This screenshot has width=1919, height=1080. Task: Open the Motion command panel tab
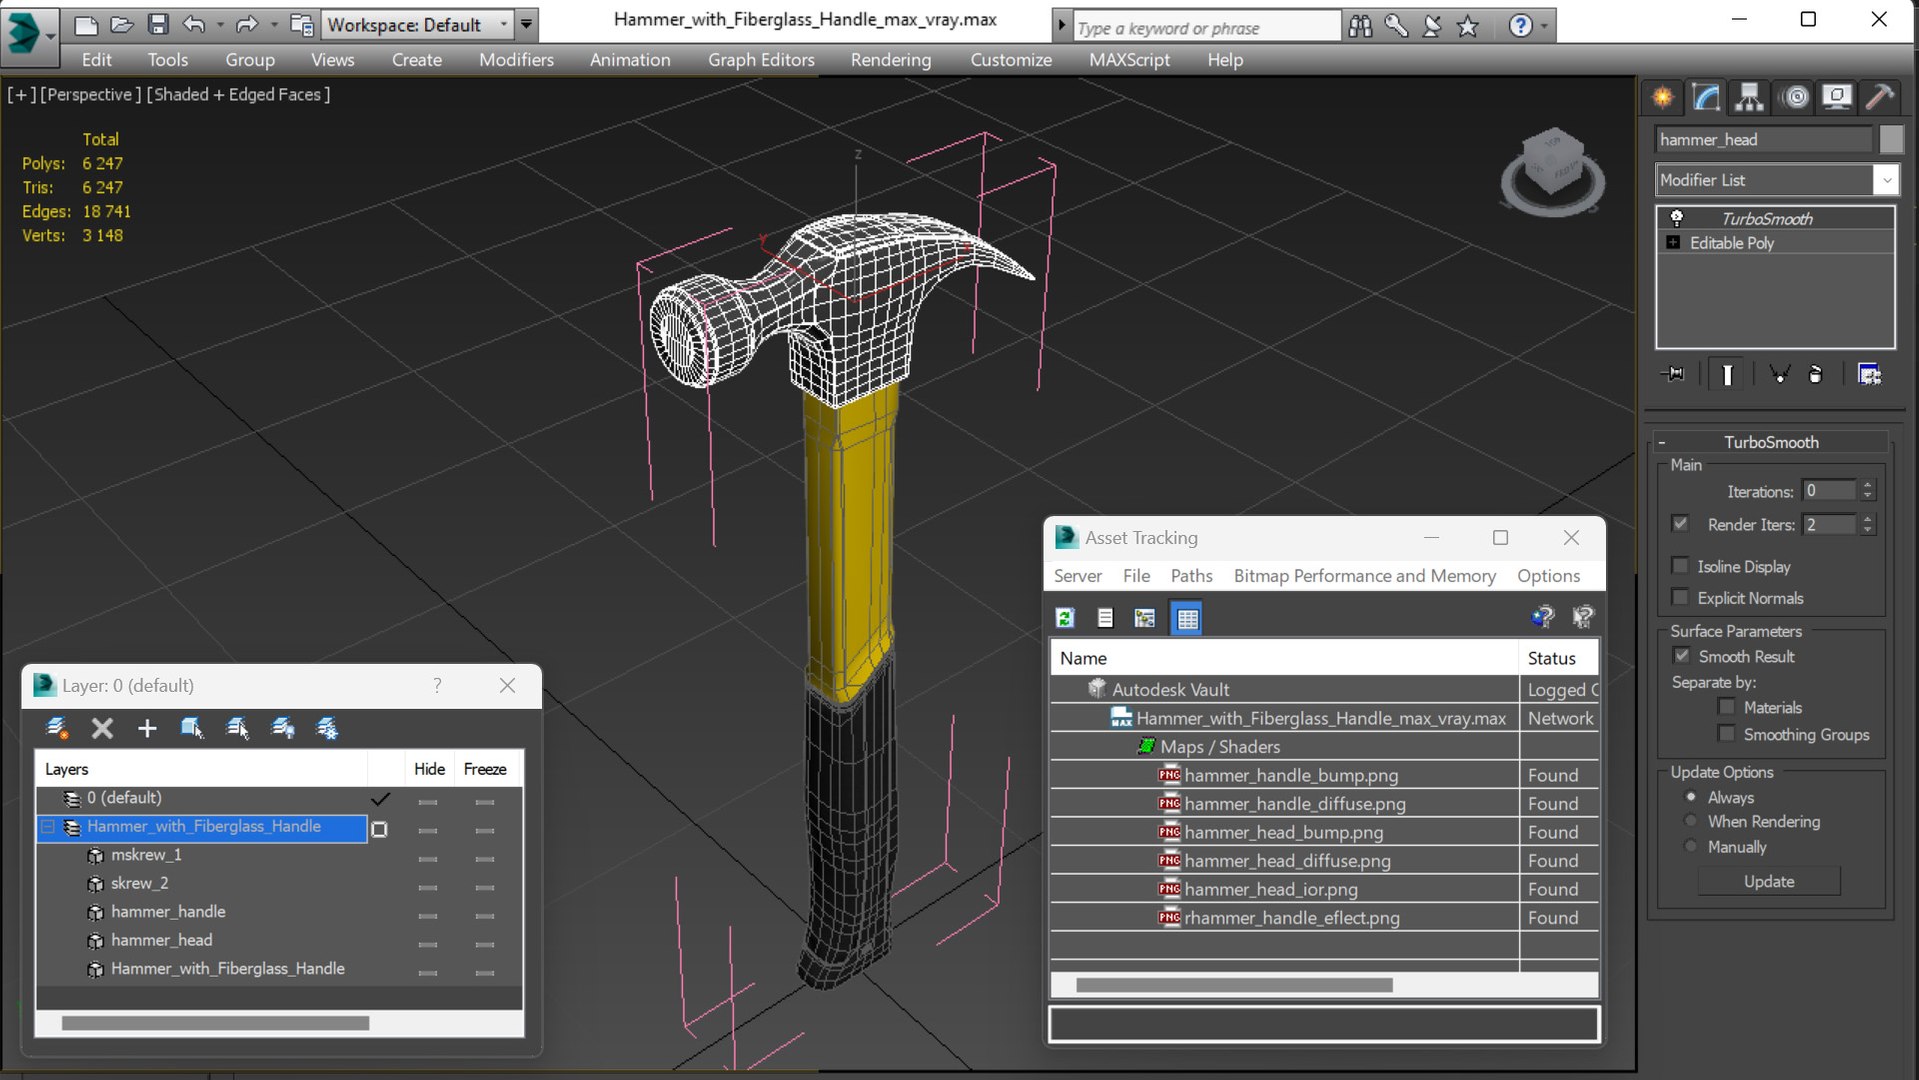[1796, 97]
